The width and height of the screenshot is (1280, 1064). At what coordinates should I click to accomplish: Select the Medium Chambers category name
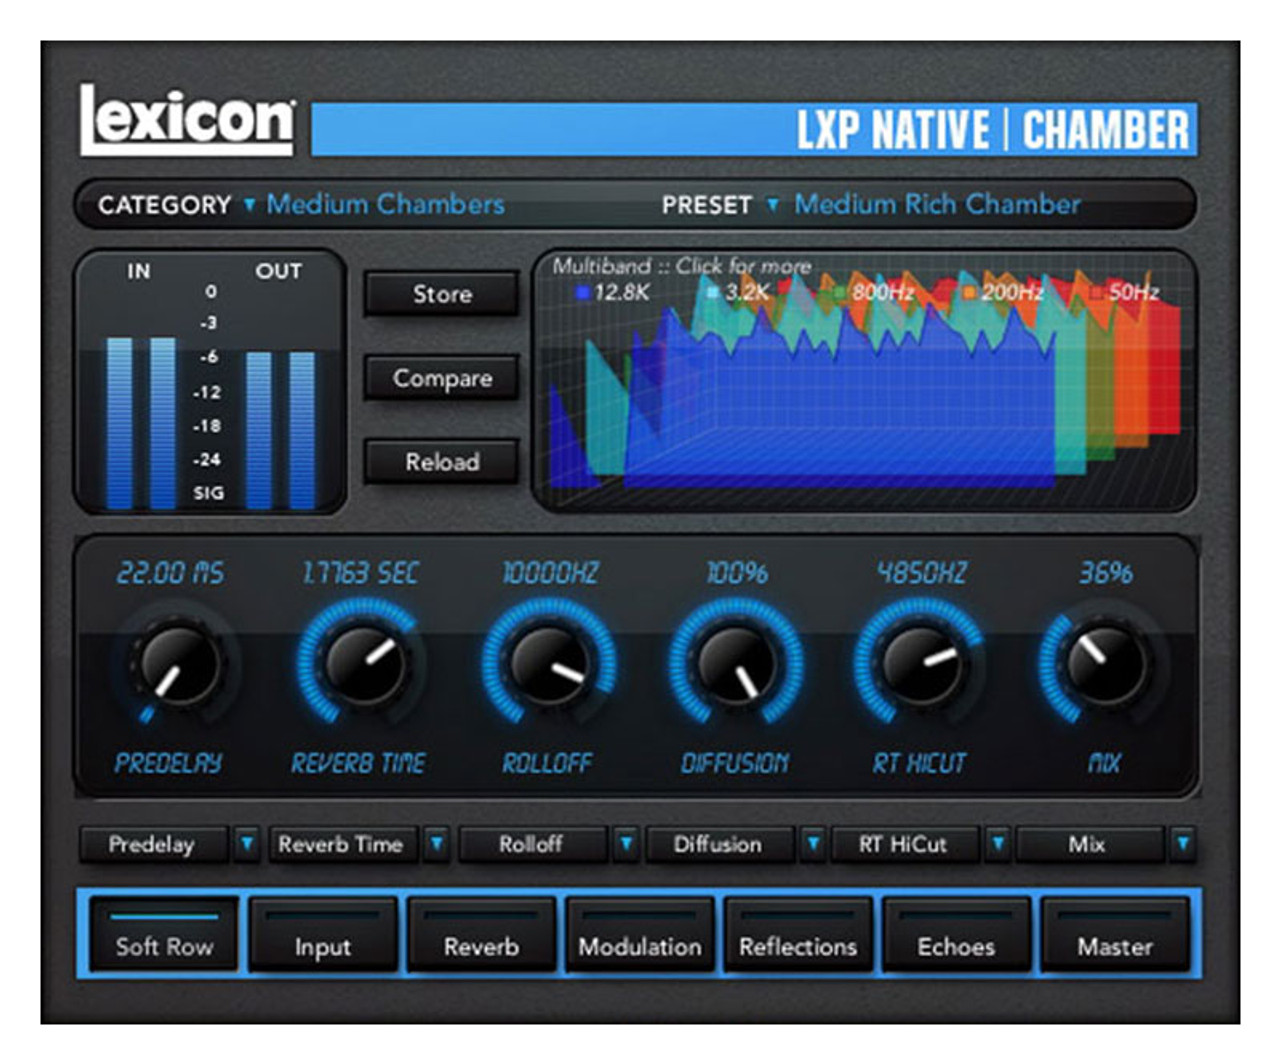(x=386, y=204)
